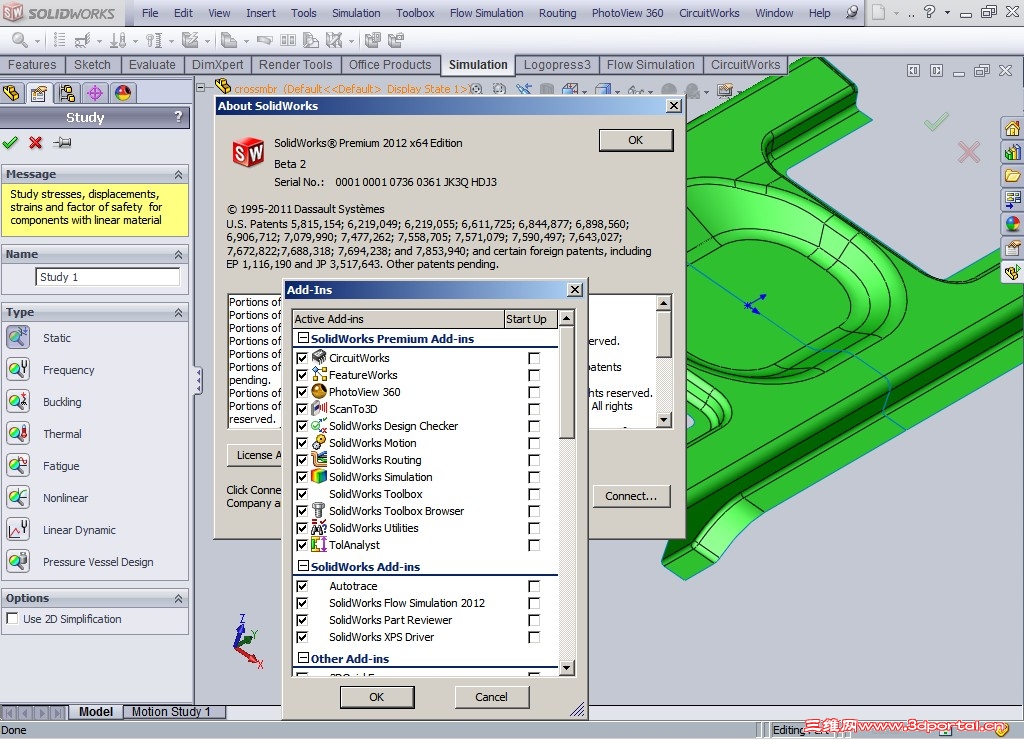
Task: Open the Flow Simulation menu
Action: click(486, 13)
